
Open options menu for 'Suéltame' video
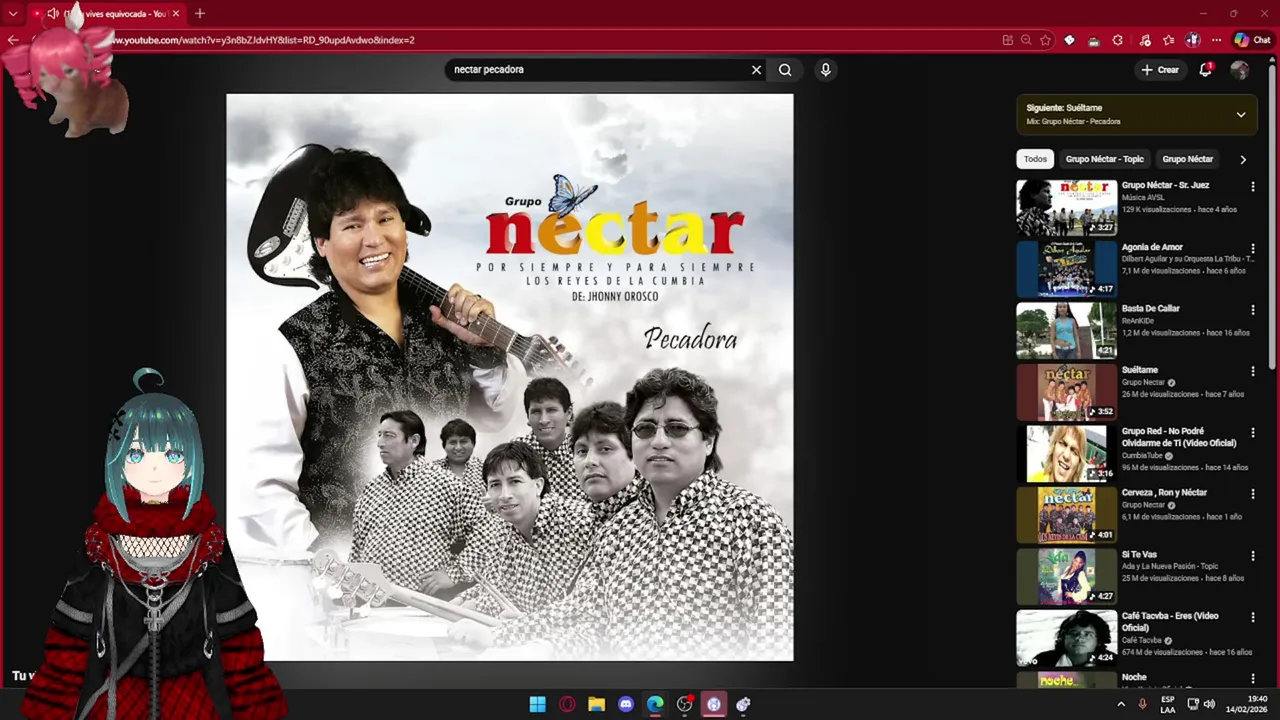point(1253,371)
